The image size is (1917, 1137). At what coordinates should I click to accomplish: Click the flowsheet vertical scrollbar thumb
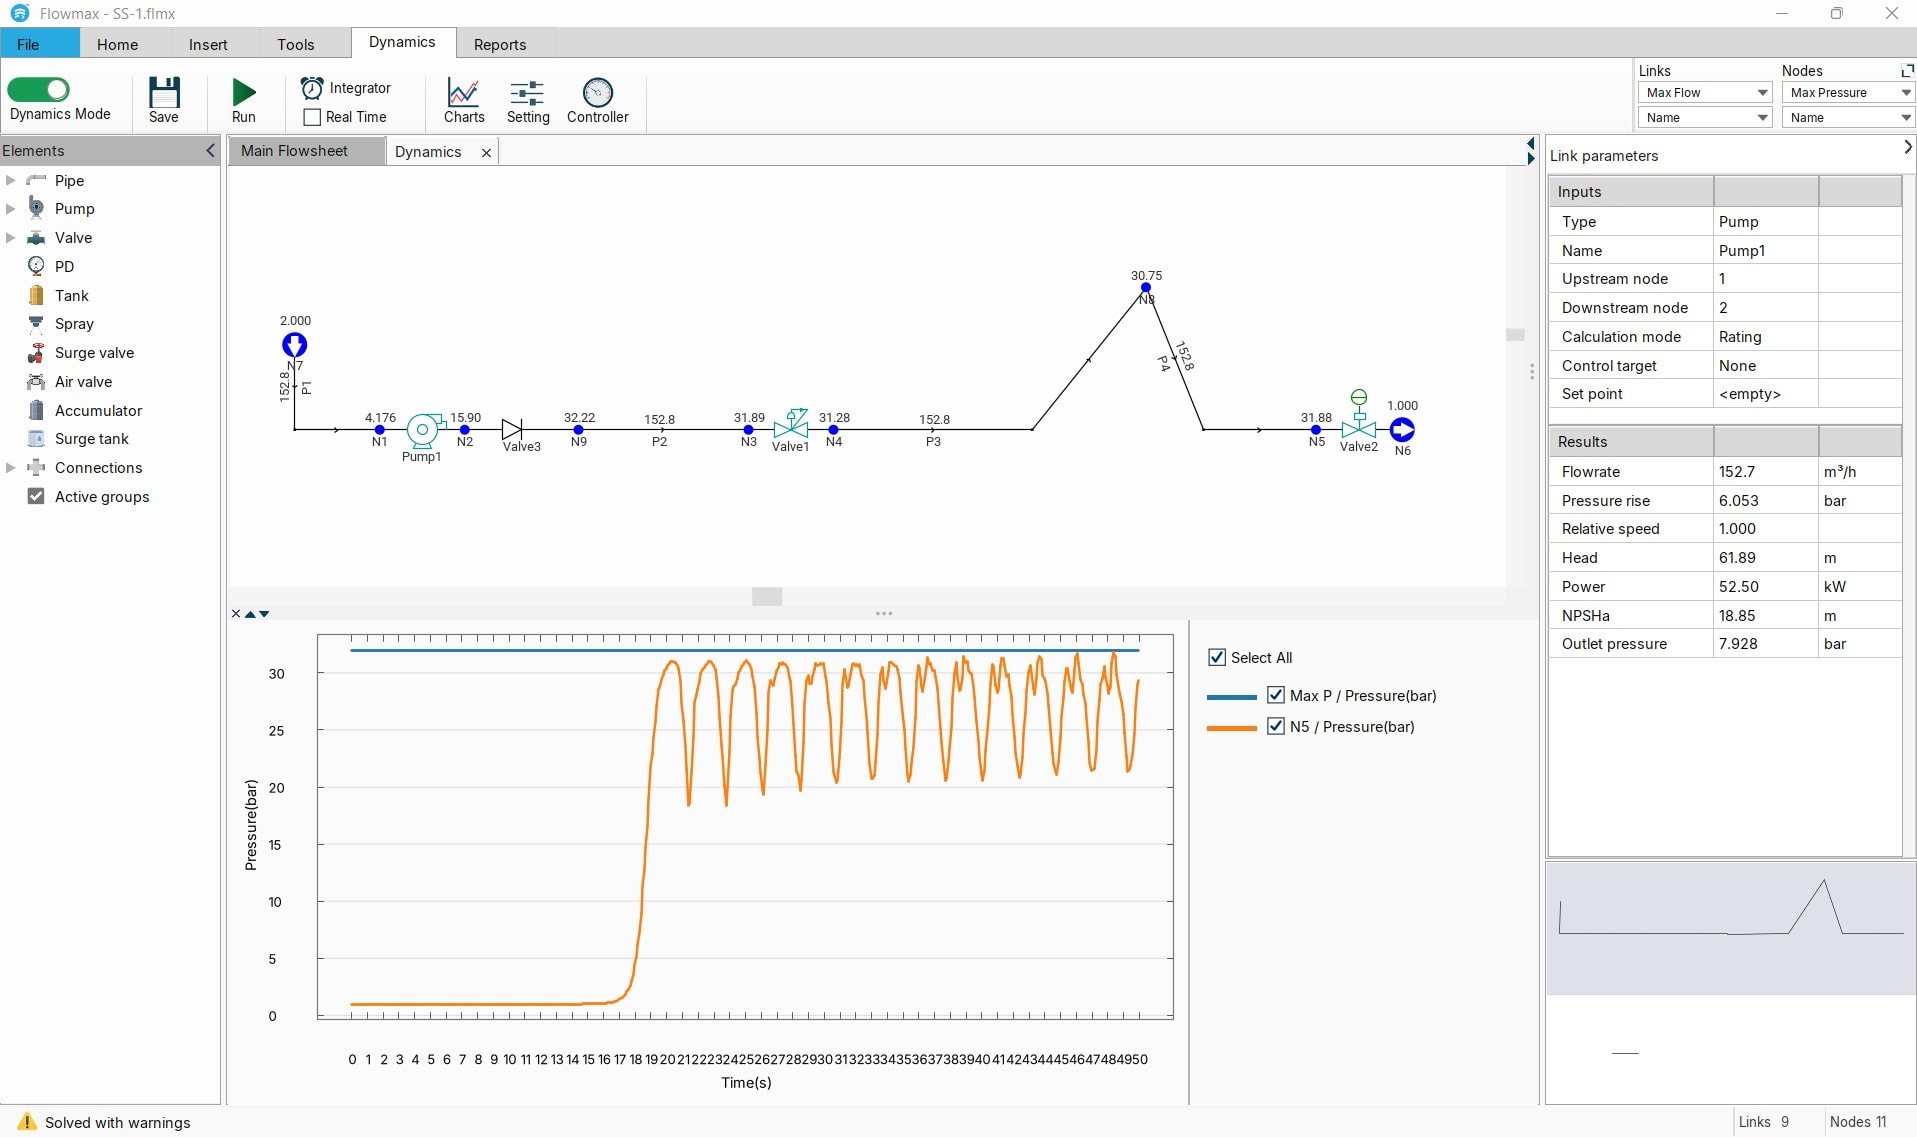1516,335
